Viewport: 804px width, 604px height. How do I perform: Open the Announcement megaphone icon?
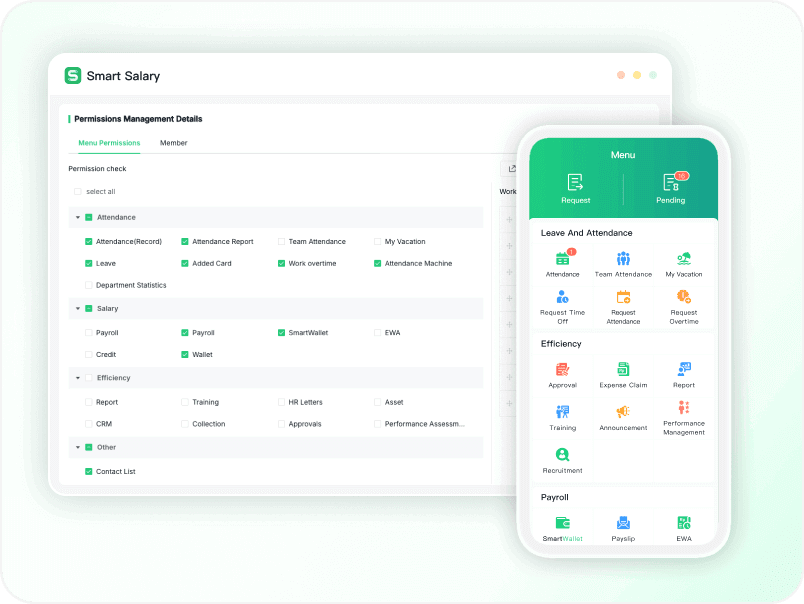623,412
